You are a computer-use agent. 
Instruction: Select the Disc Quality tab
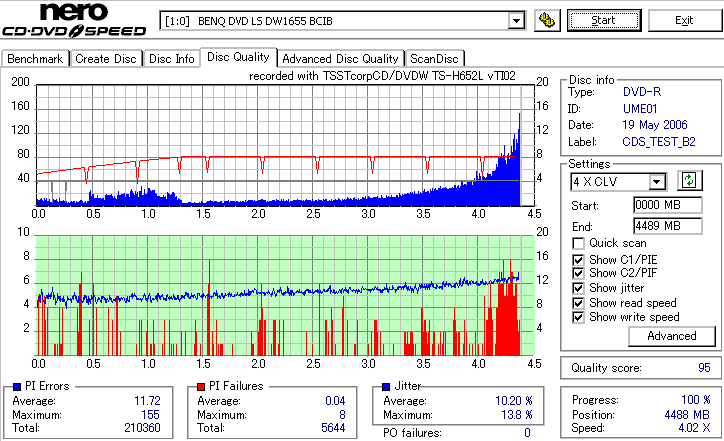click(238, 57)
